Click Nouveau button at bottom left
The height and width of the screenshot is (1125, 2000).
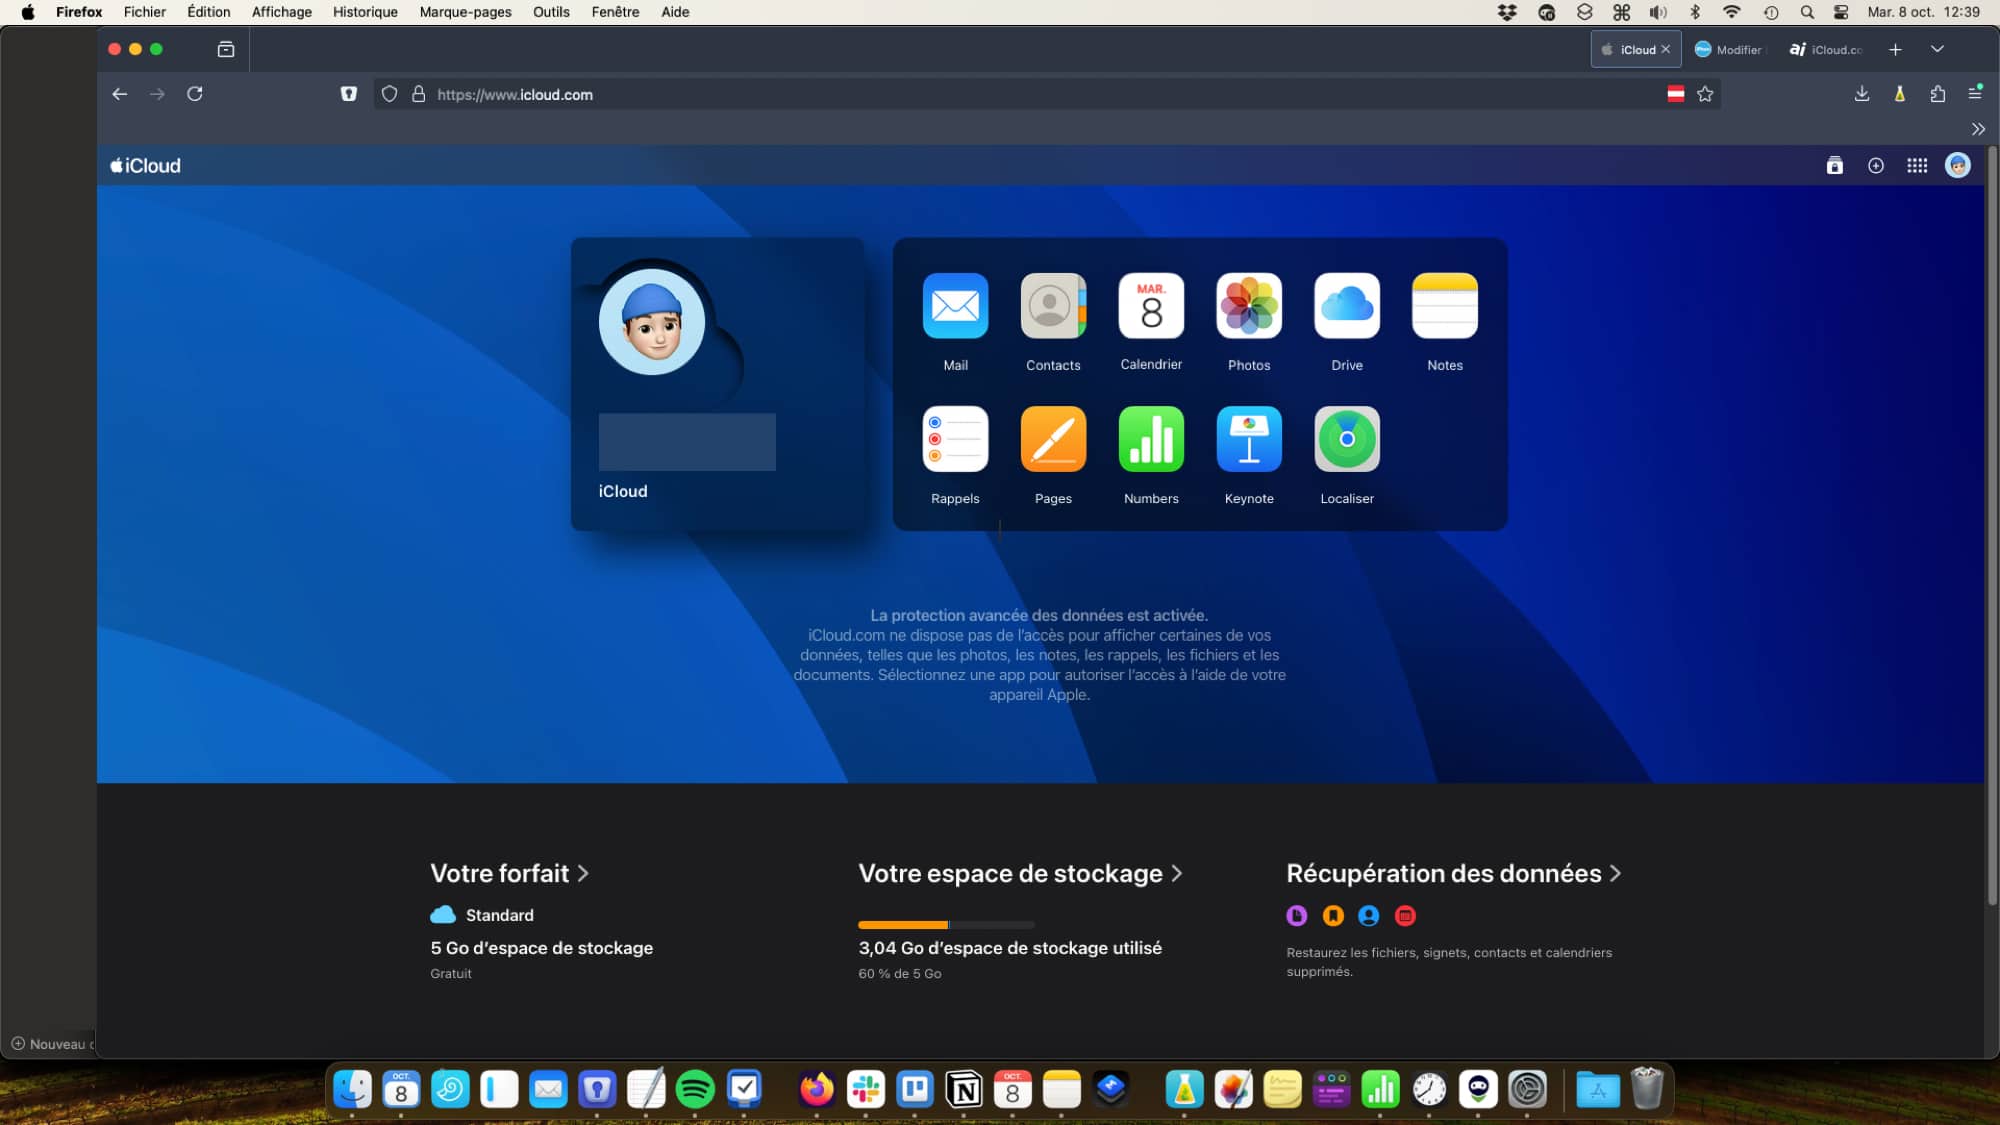pos(52,1043)
